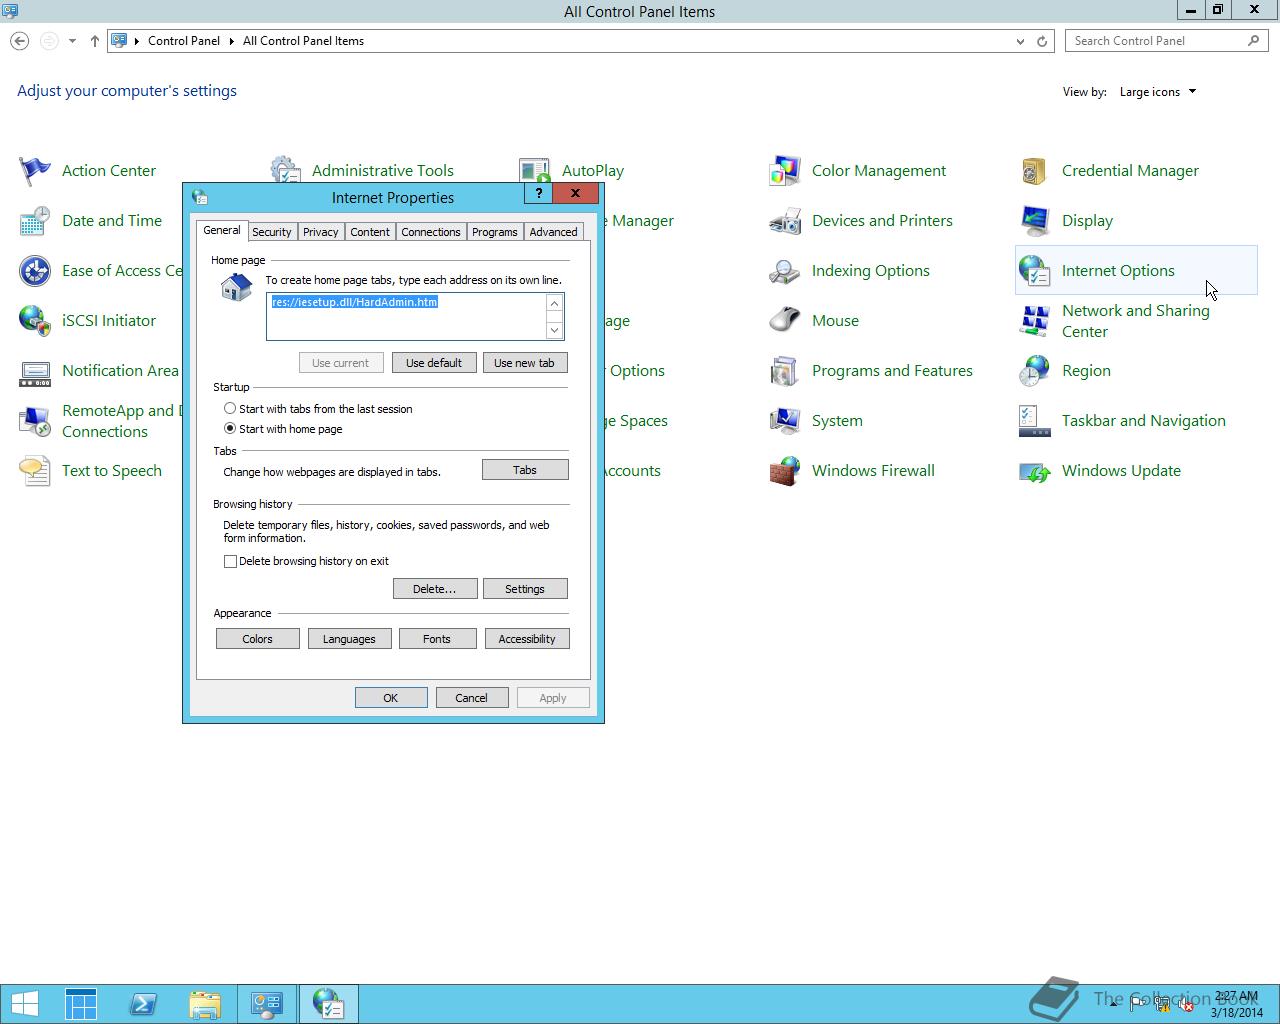Expand the Control Panel breadcrumb arrow
This screenshot has height=1024, width=1280.
pyautogui.click(x=231, y=41)
